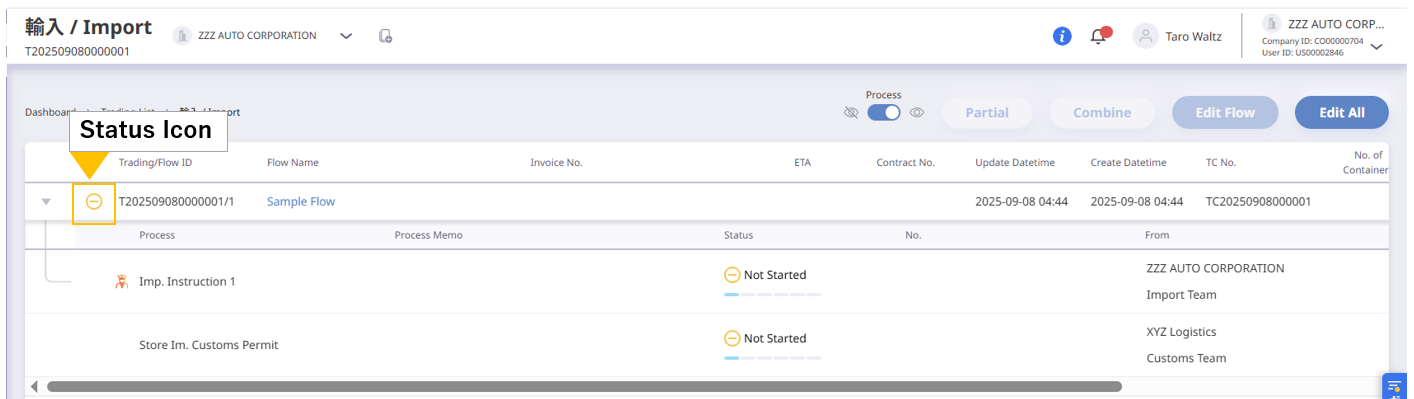Image resolution: width=1414 pixels, height=399 pixels.
Task: Open the notifications bell
Action: tap(1099, 36)
